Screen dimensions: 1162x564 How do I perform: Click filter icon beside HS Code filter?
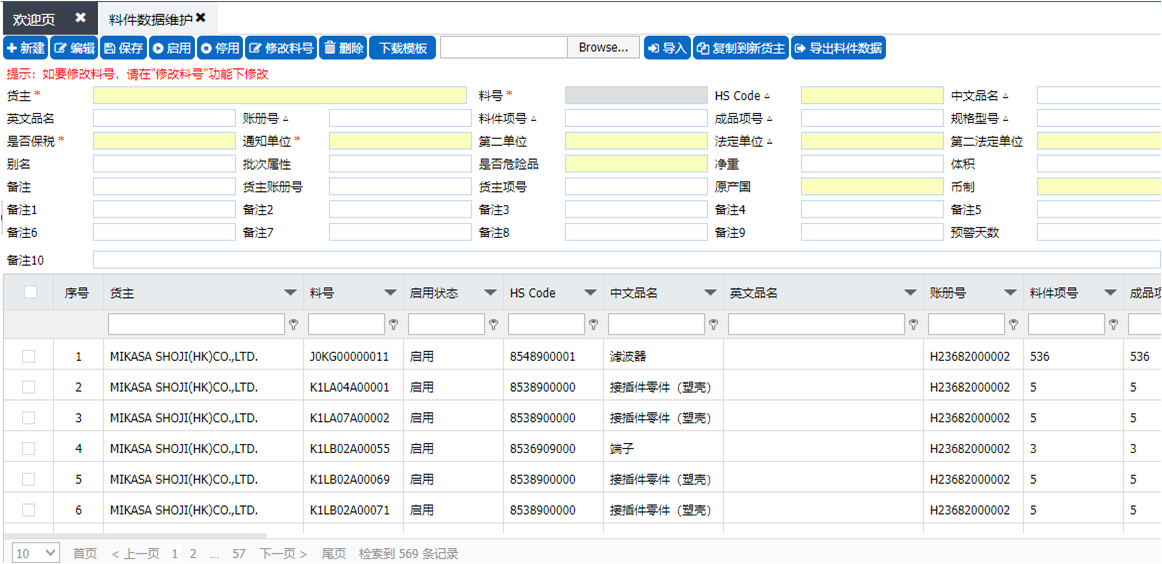pyautogui.click(x=594, y=324)
